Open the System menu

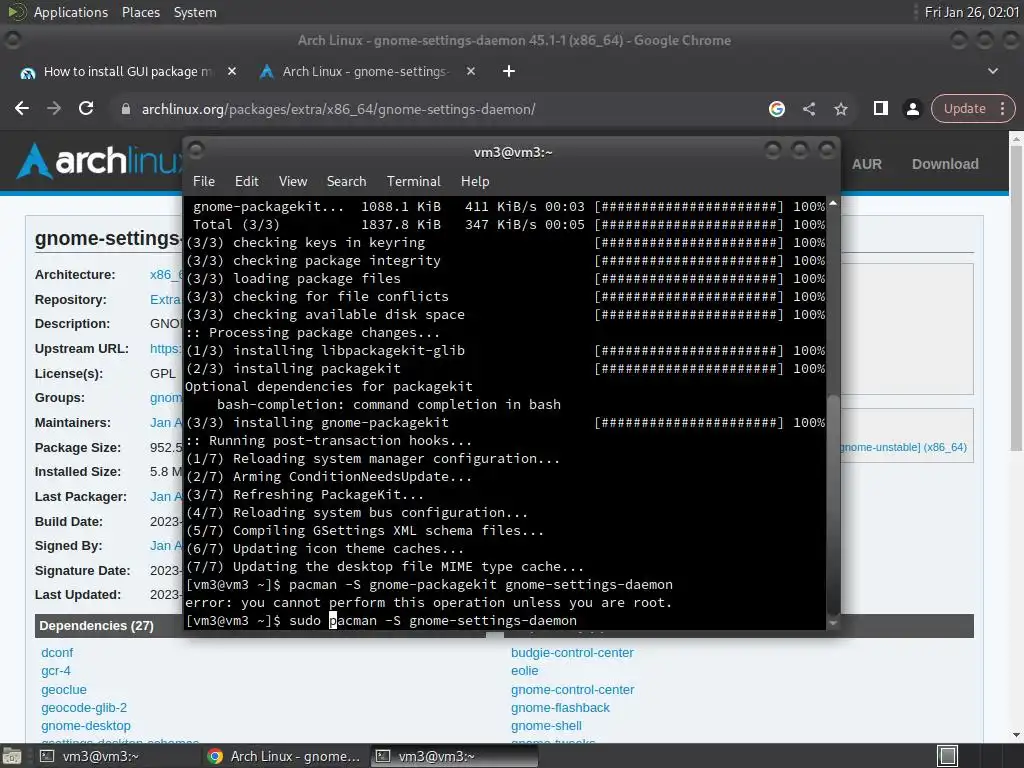tap(195, 12)
